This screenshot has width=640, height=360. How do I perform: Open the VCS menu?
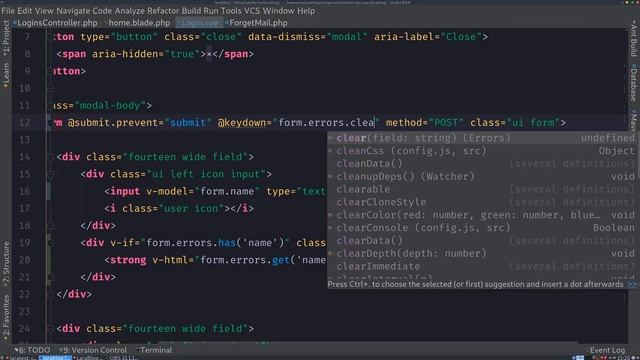tap(252, 11)
